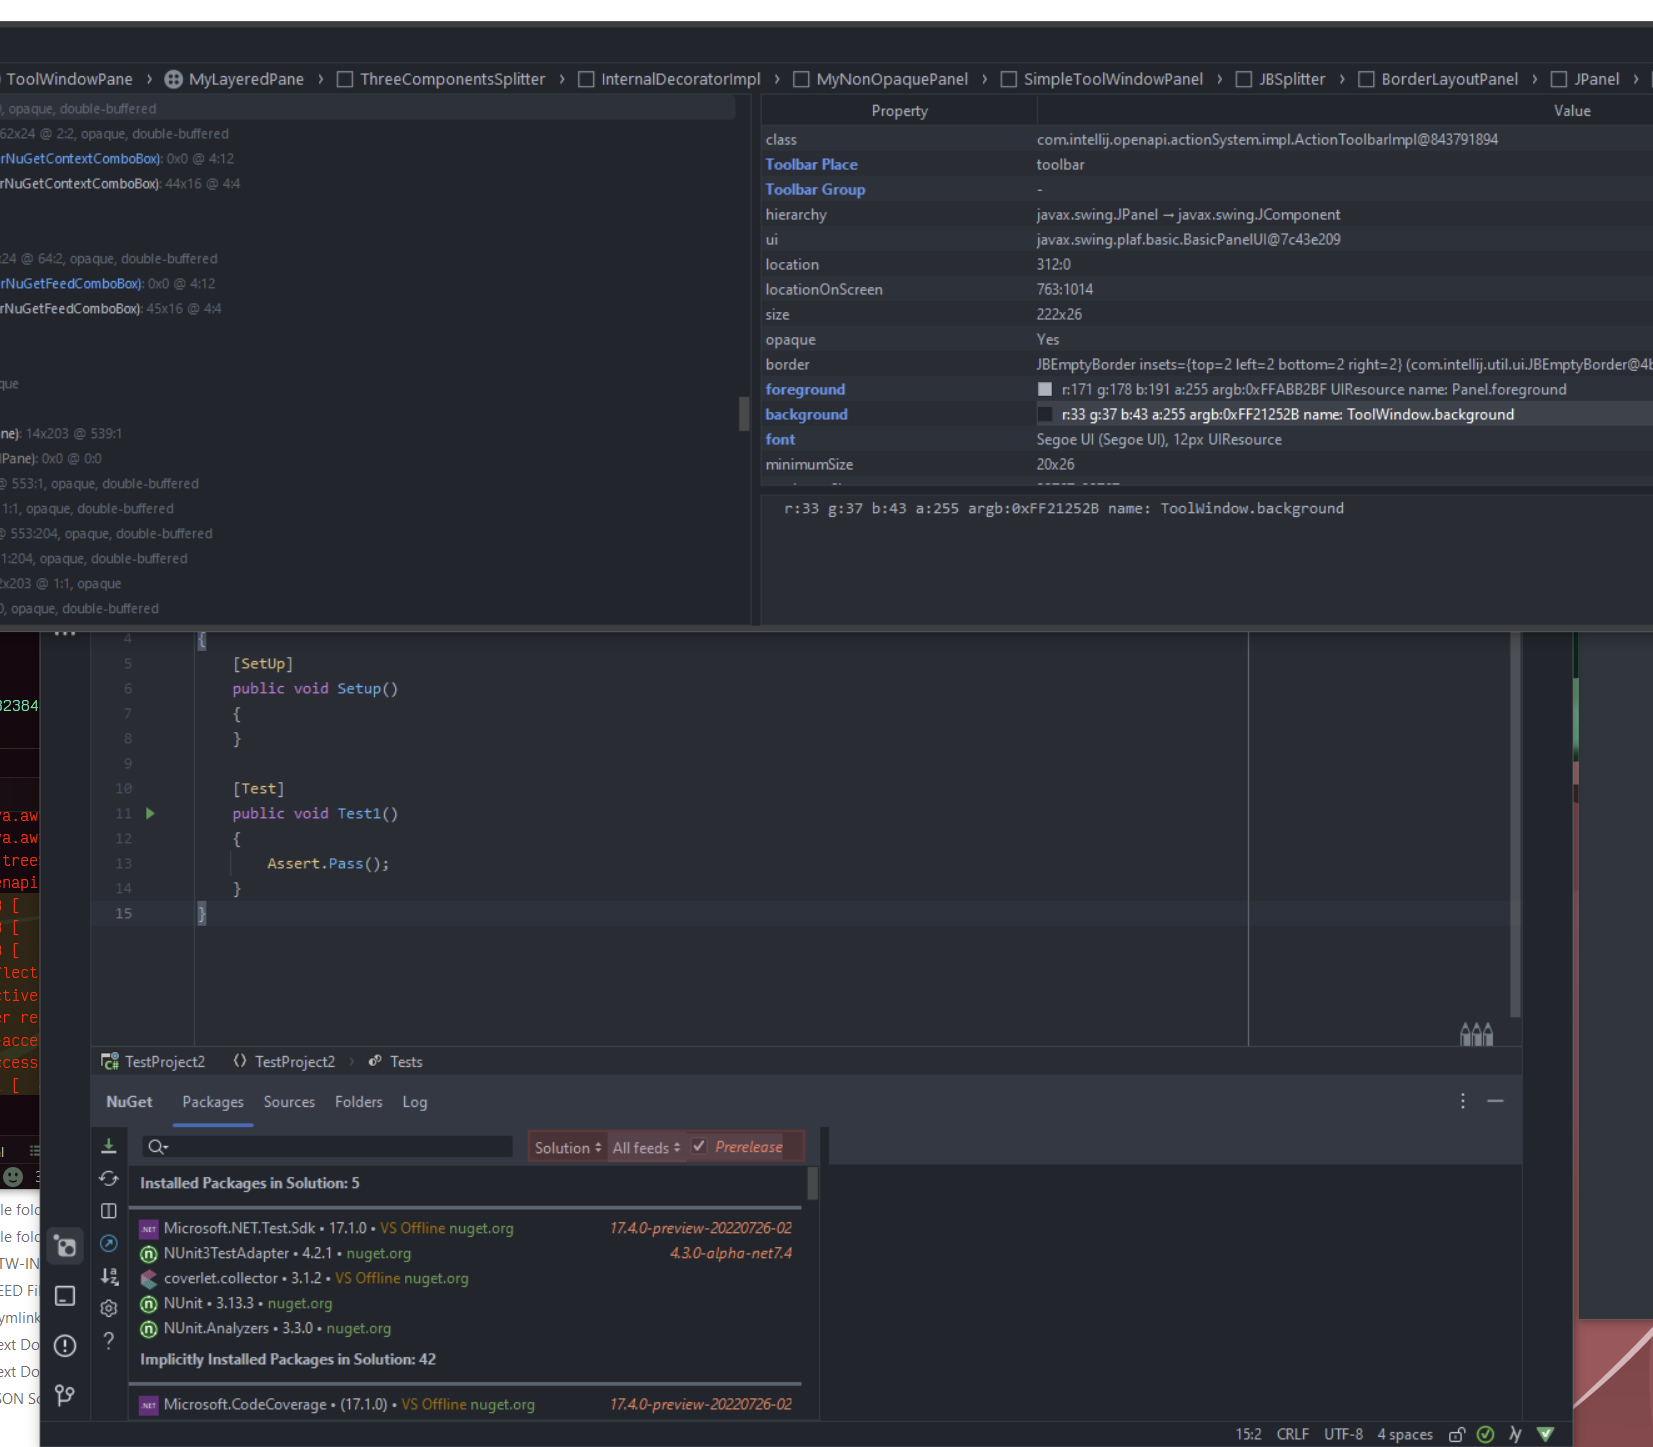Click the sort alphabetically icon in NuGet toolbar
This screenshot has width=1653, height=1447.
pyautogui.click(x=109, y=1276)
